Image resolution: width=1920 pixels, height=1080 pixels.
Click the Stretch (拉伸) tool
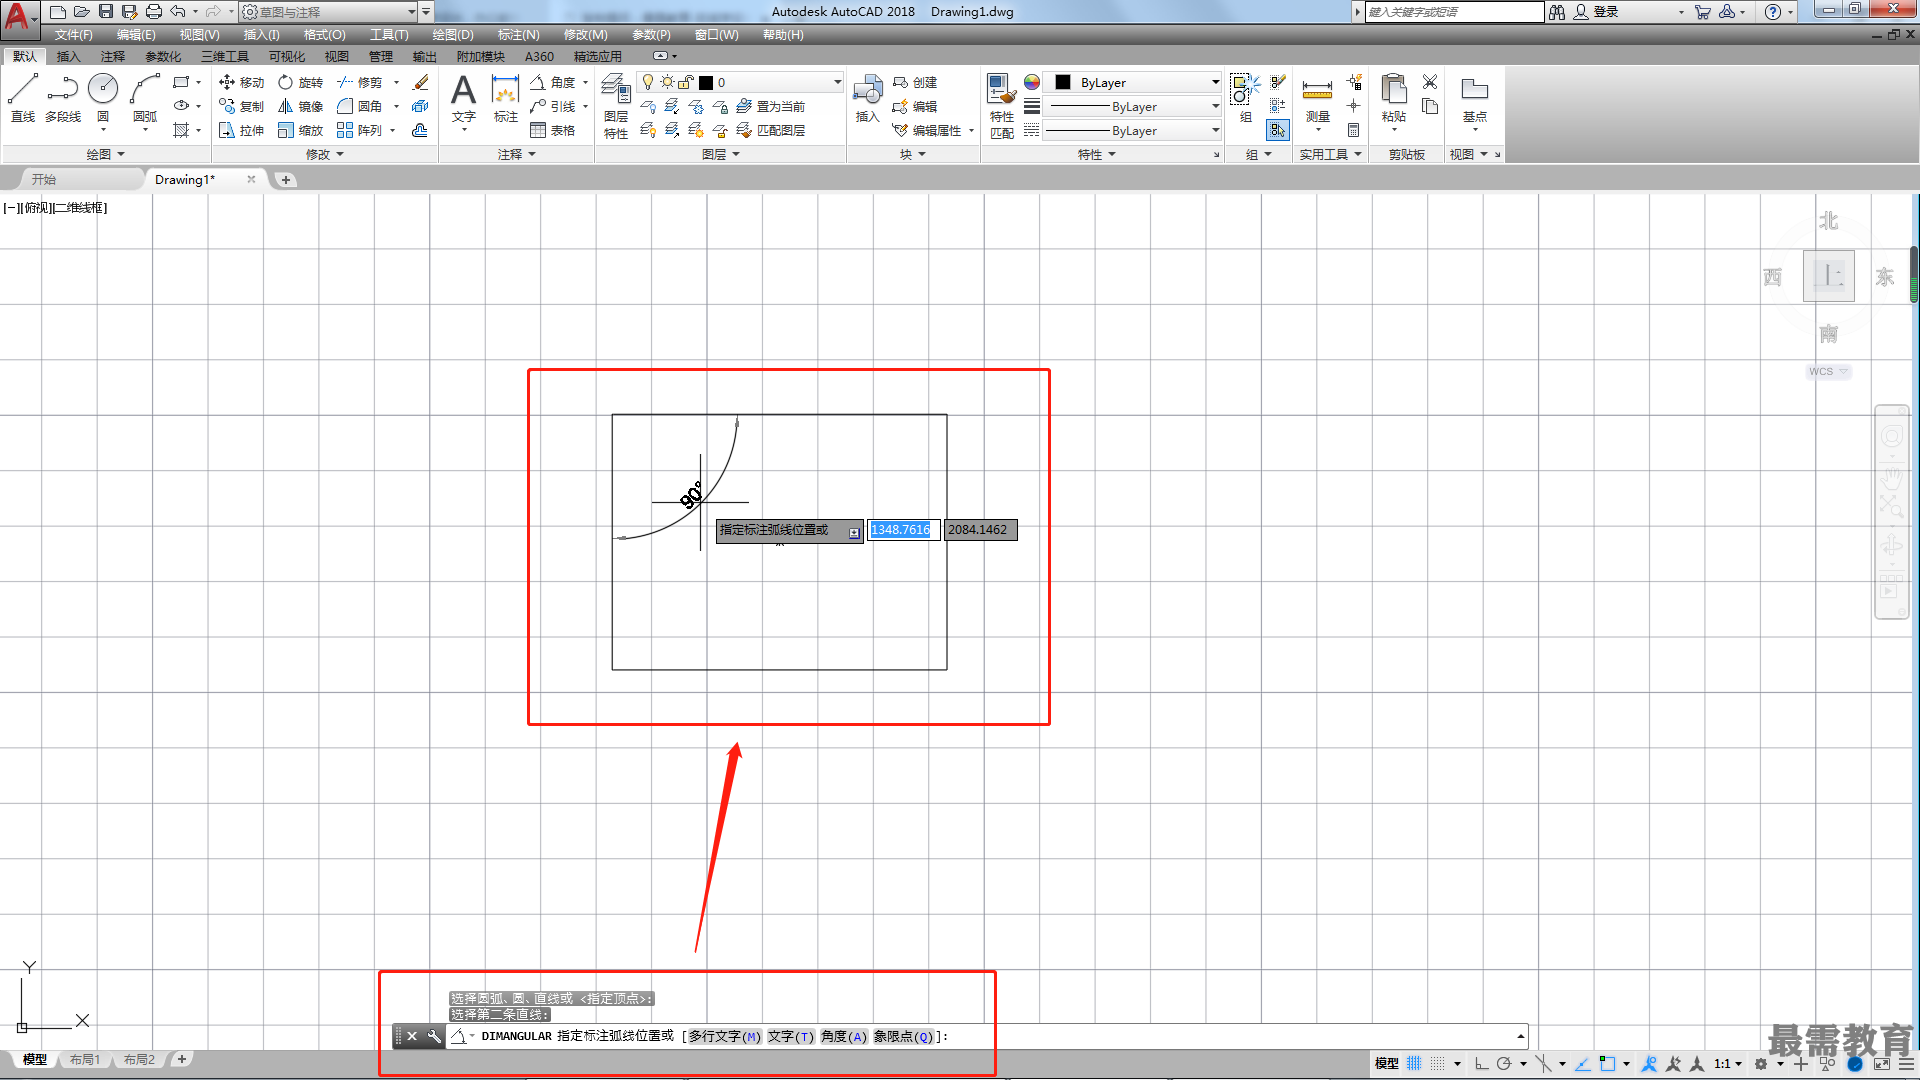click(x=241, y=130)
